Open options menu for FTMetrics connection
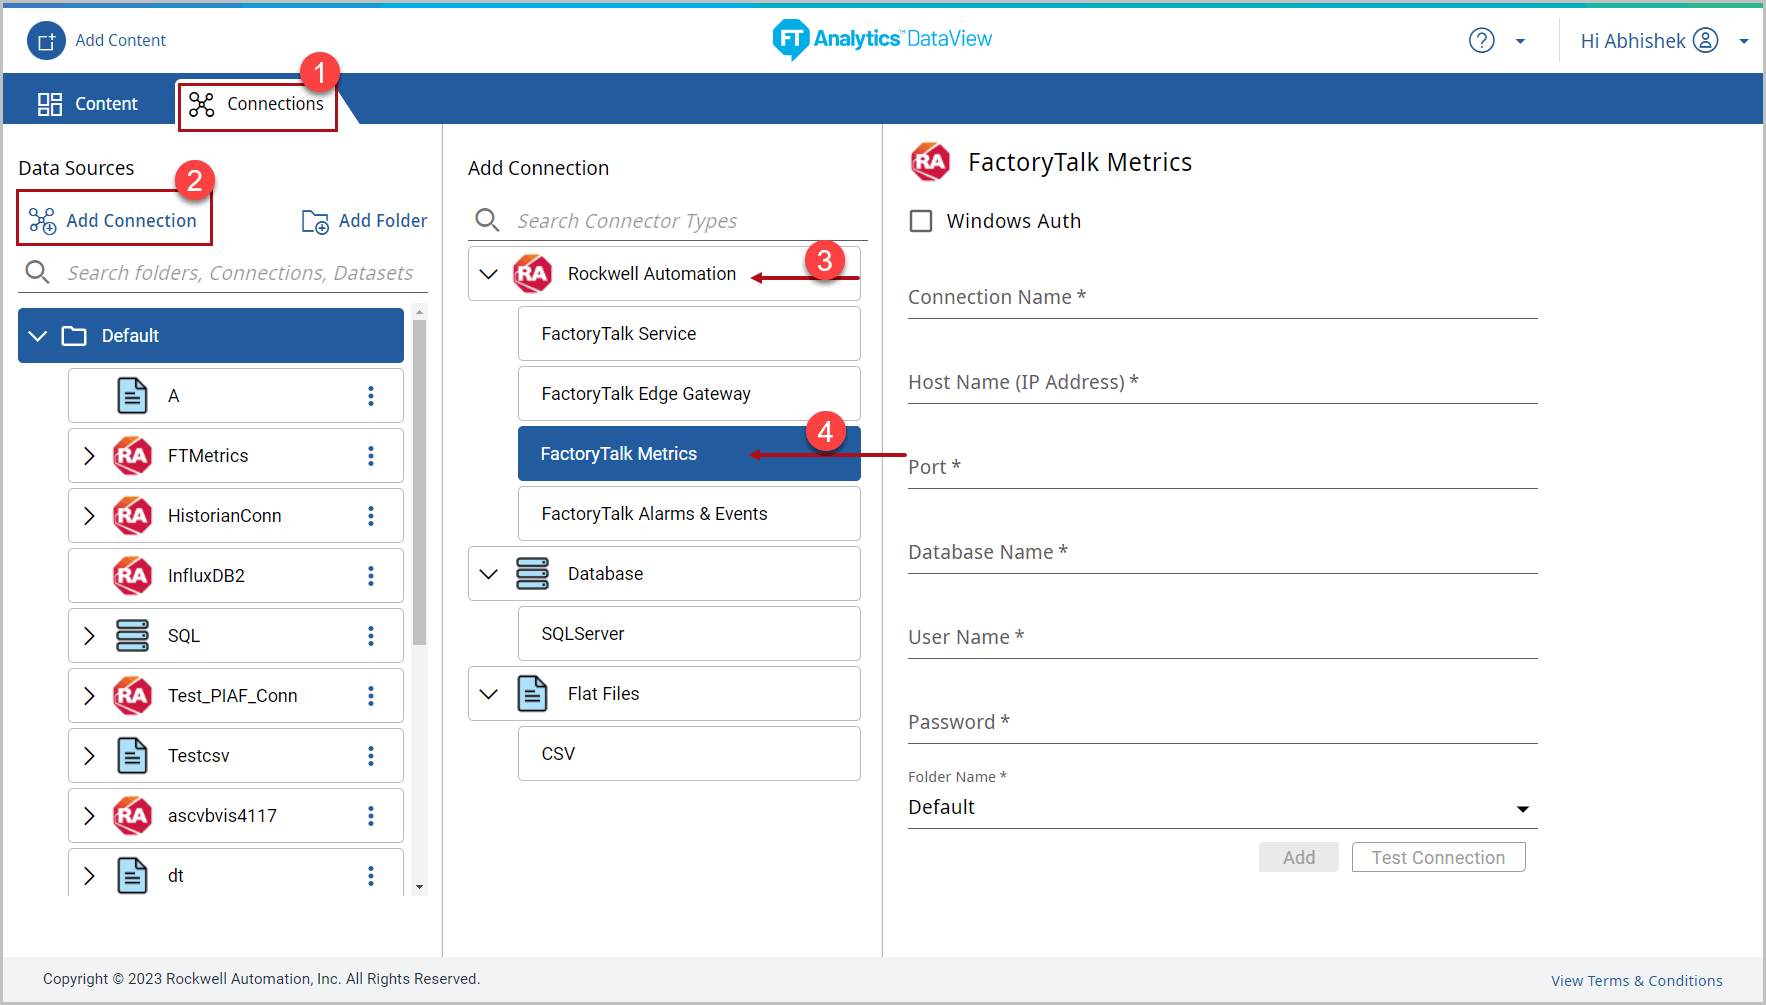 [371, 456]
